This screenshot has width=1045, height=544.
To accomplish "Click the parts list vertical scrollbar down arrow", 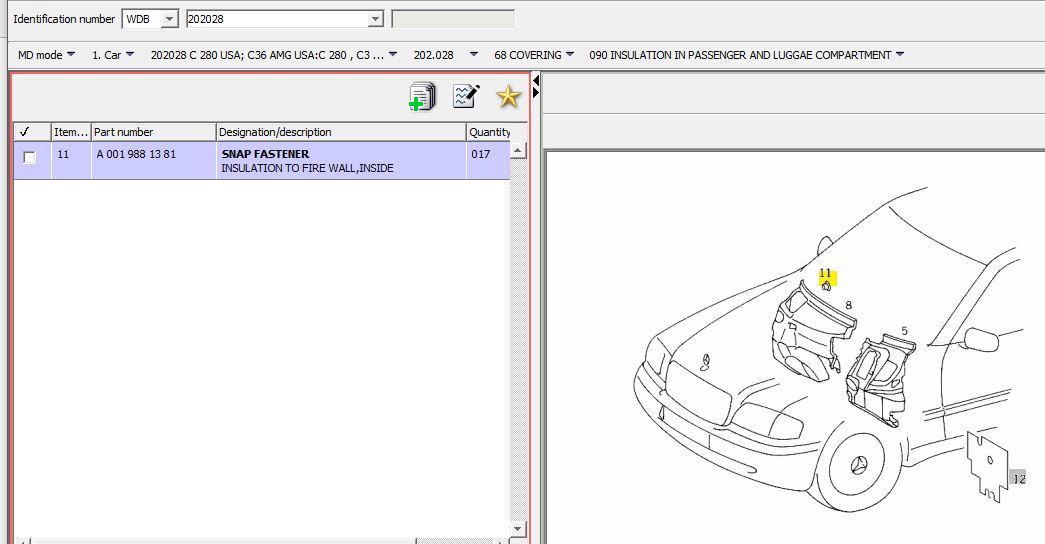I will tap(518, 528).
